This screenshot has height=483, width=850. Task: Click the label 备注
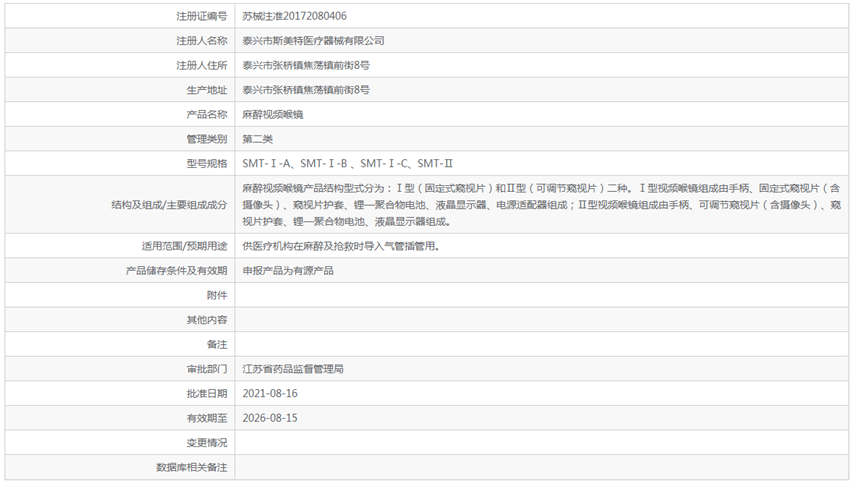[x=217, y=344]
